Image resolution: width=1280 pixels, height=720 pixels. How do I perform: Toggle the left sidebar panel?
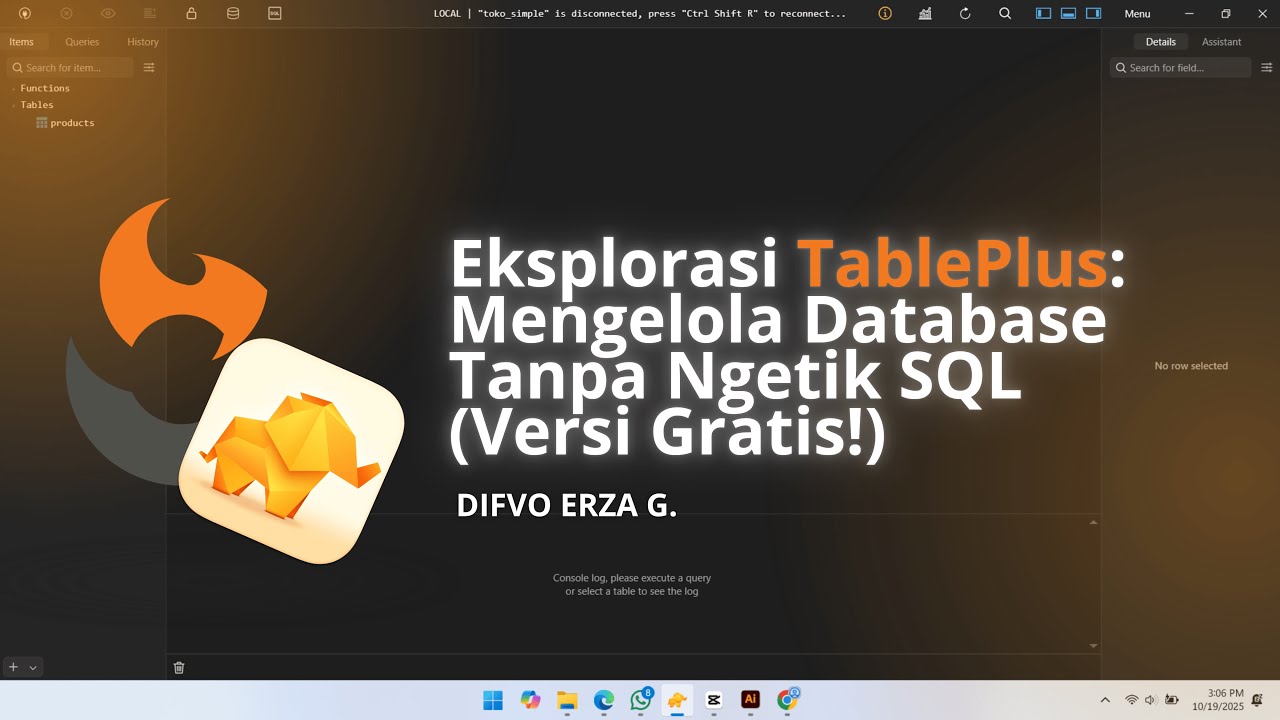coord(1043,13)
